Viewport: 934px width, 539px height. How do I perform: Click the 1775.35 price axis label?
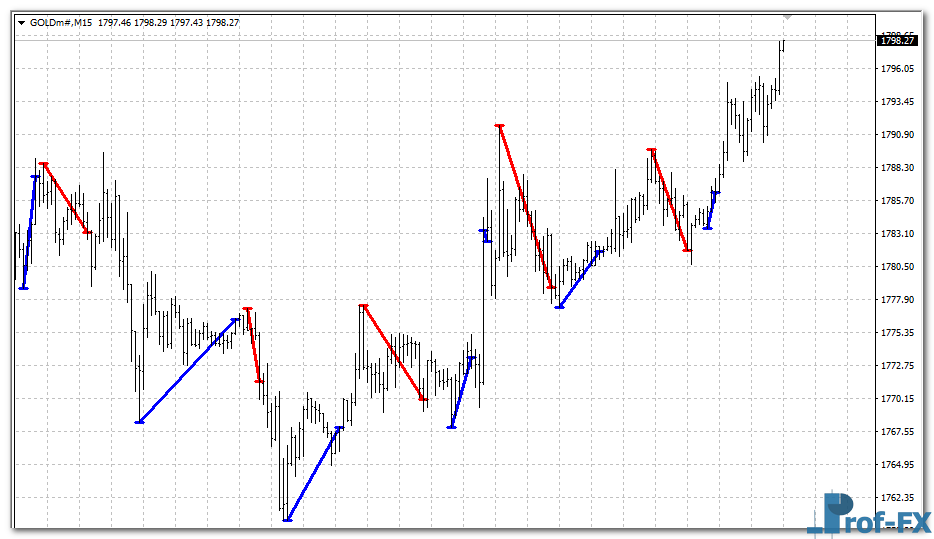click(x=897, y=333)
